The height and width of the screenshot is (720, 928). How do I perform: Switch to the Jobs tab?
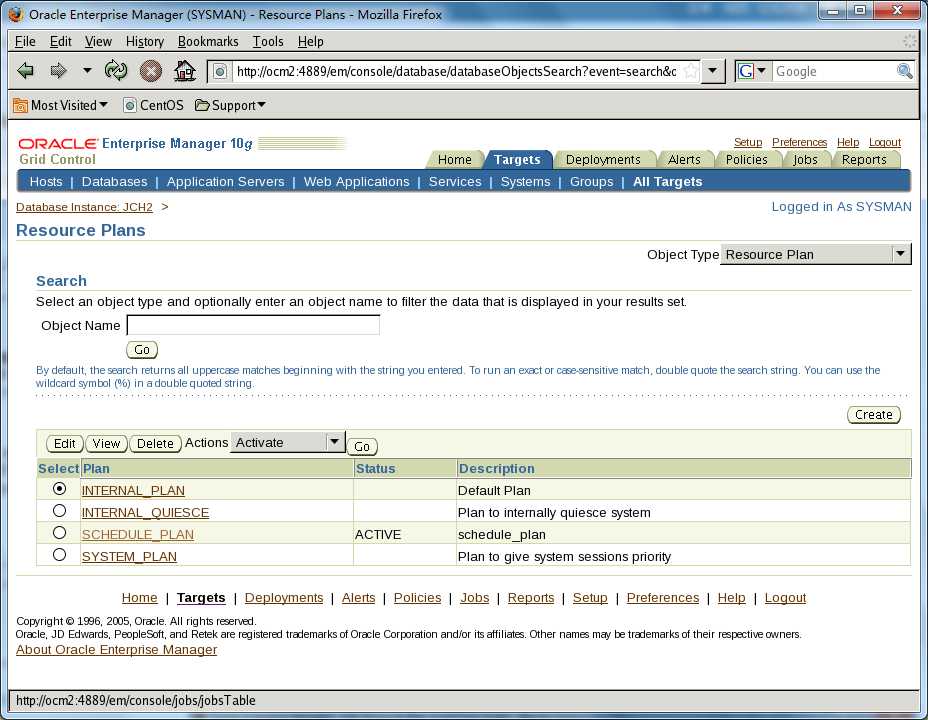(805, 160)
